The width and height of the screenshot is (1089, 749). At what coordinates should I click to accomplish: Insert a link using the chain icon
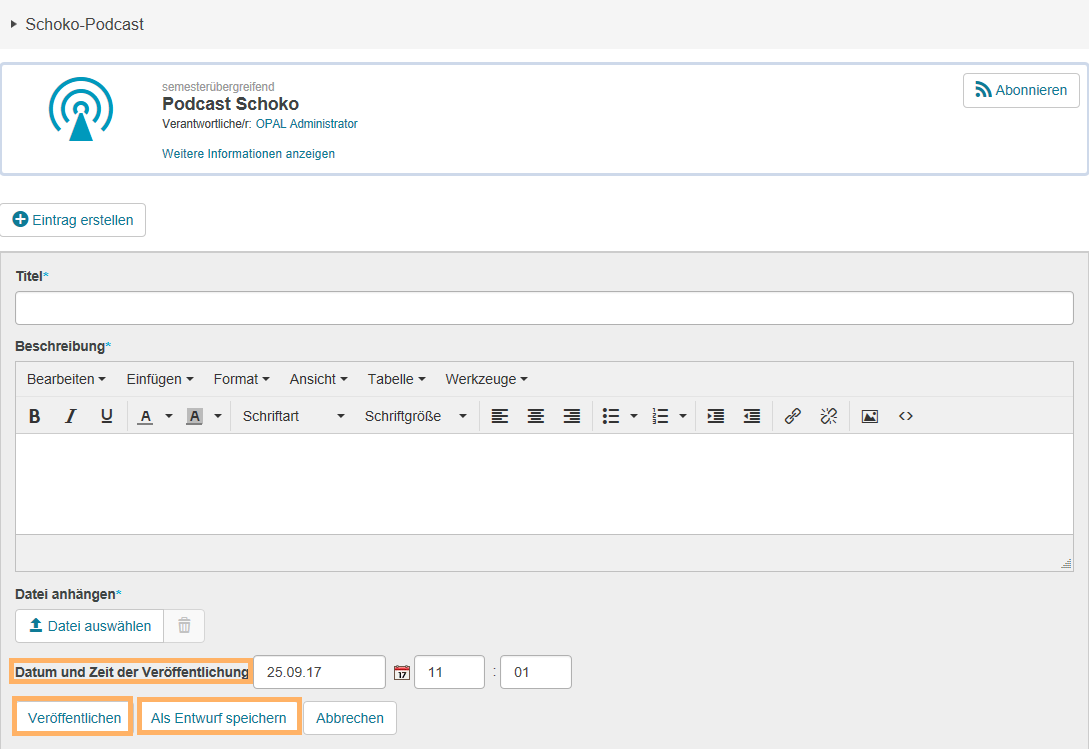click(793, 416)
